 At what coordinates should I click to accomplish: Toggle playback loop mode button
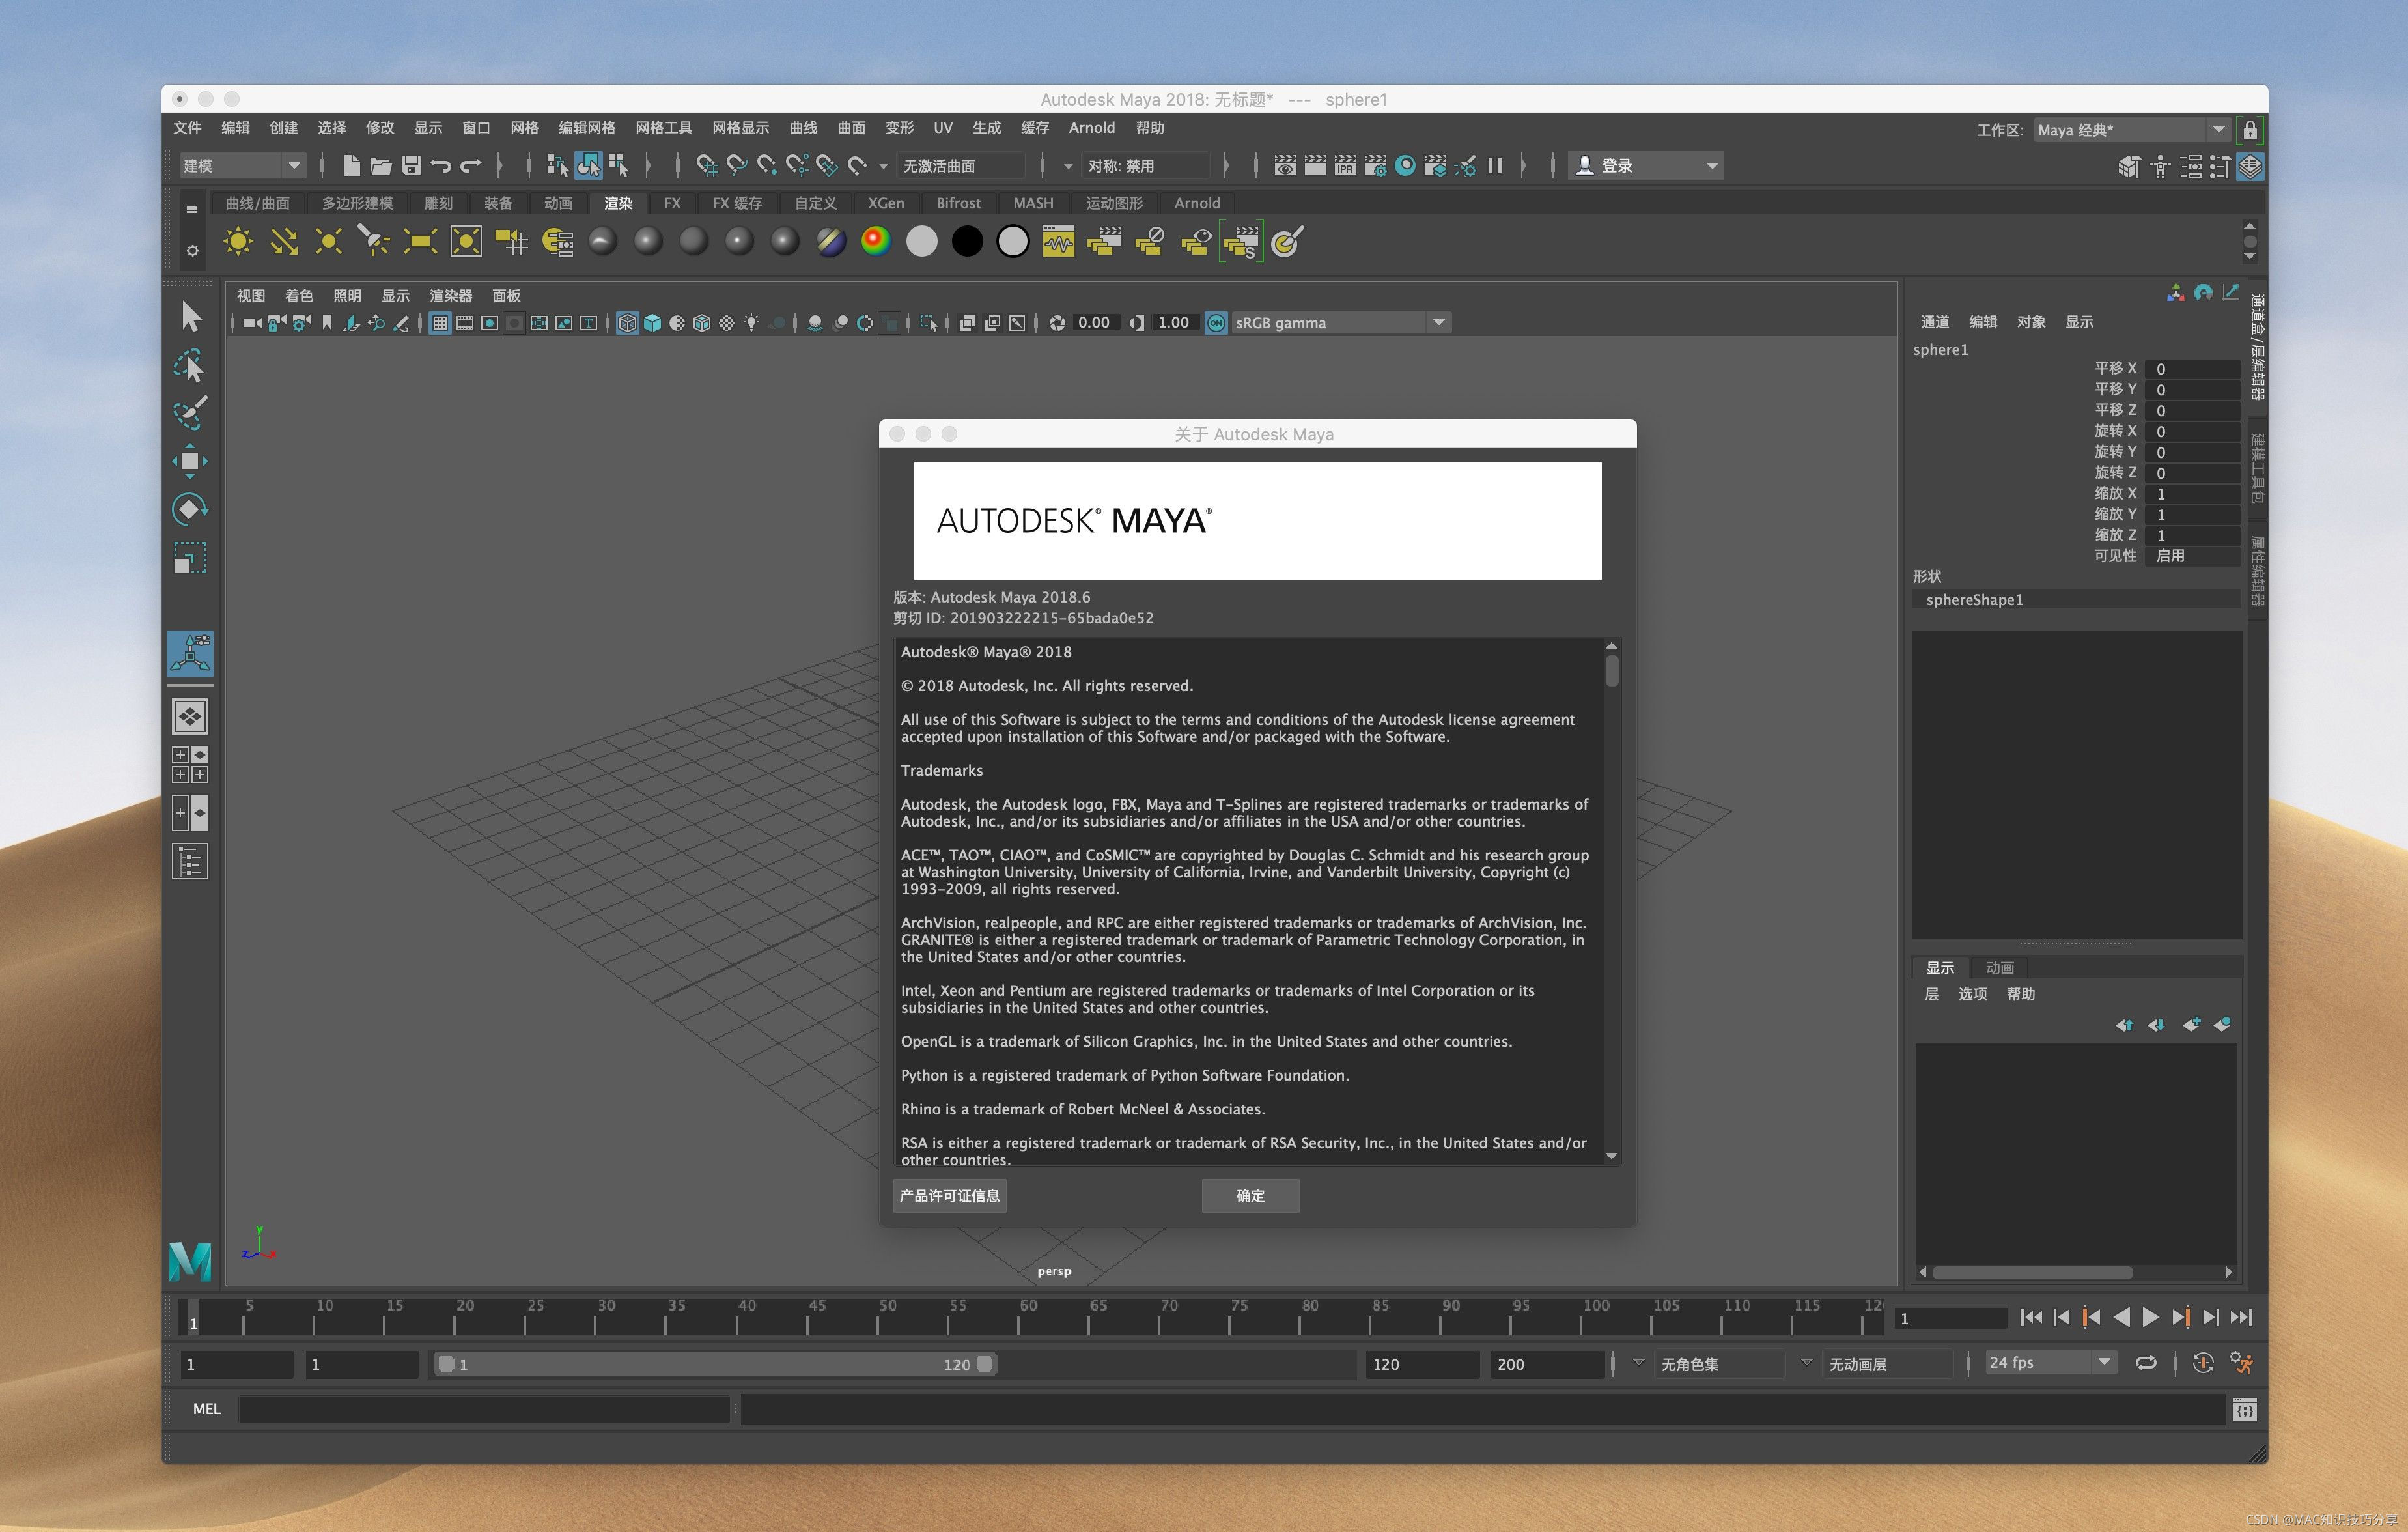coord(2145,1363)
